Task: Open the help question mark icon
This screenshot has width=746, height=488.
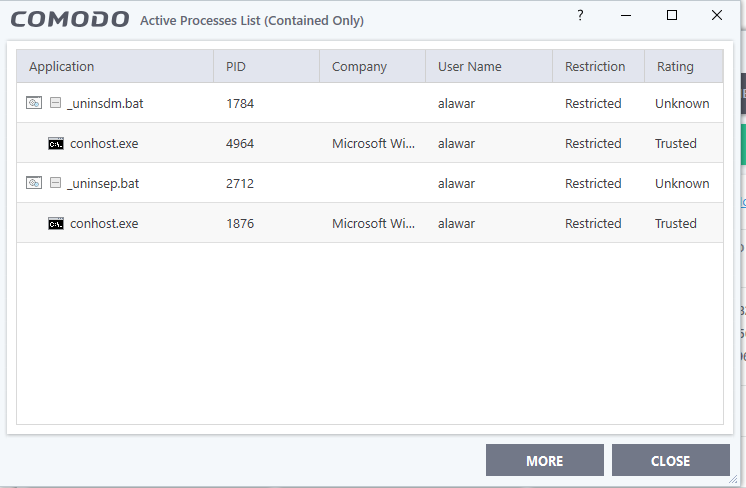Action: (x=580, y=16)
